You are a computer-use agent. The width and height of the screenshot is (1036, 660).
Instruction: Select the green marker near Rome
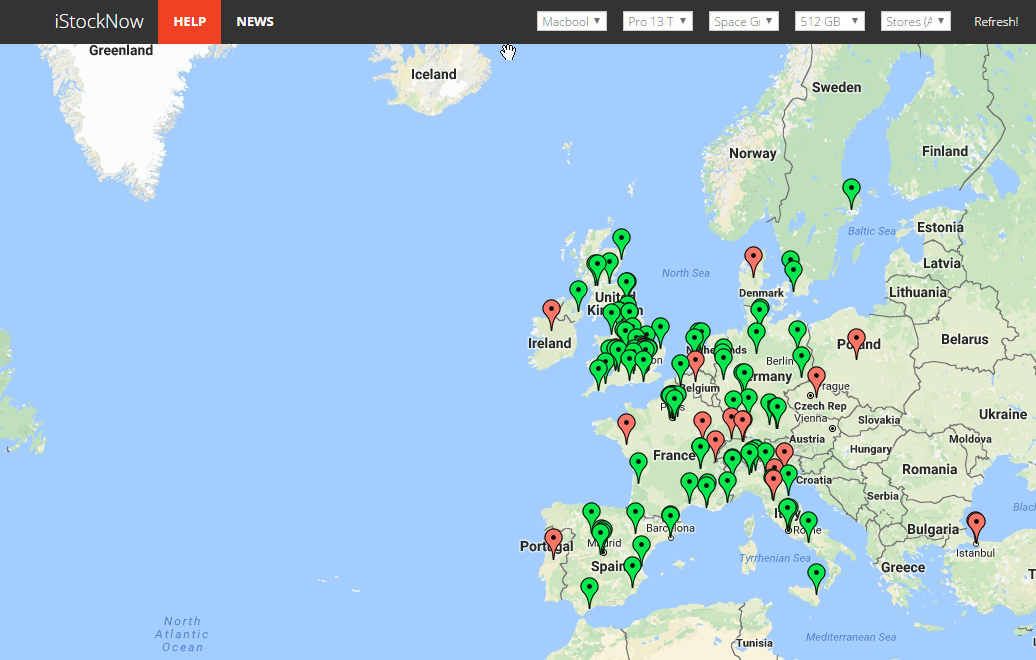[788, 511]
